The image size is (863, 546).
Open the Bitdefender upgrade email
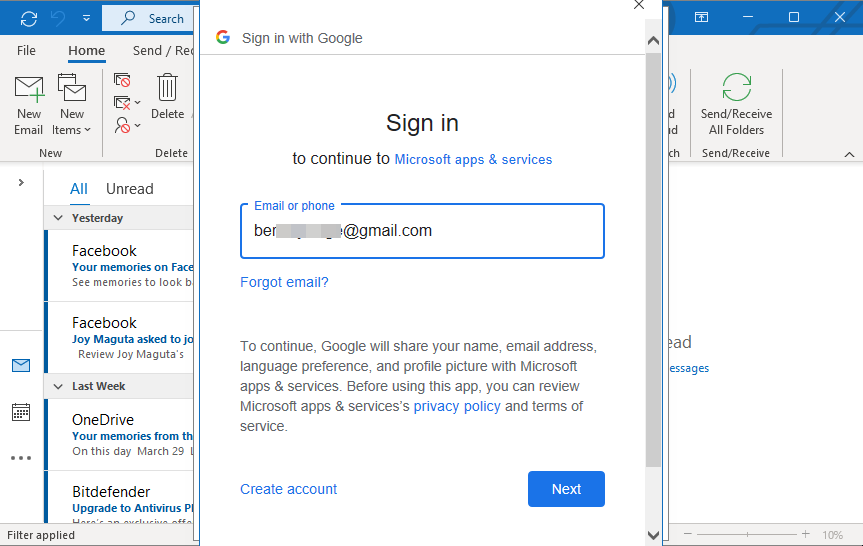(x=119, y=499)
